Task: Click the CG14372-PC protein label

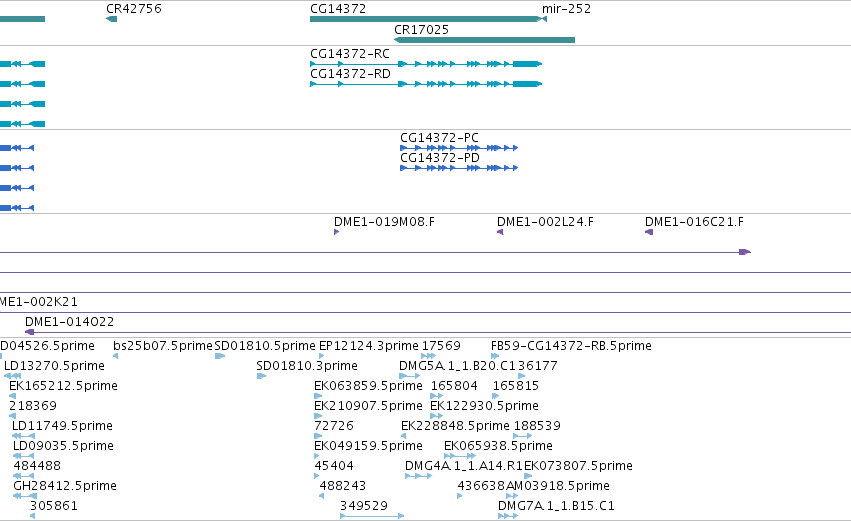Action: coord(440,138)
